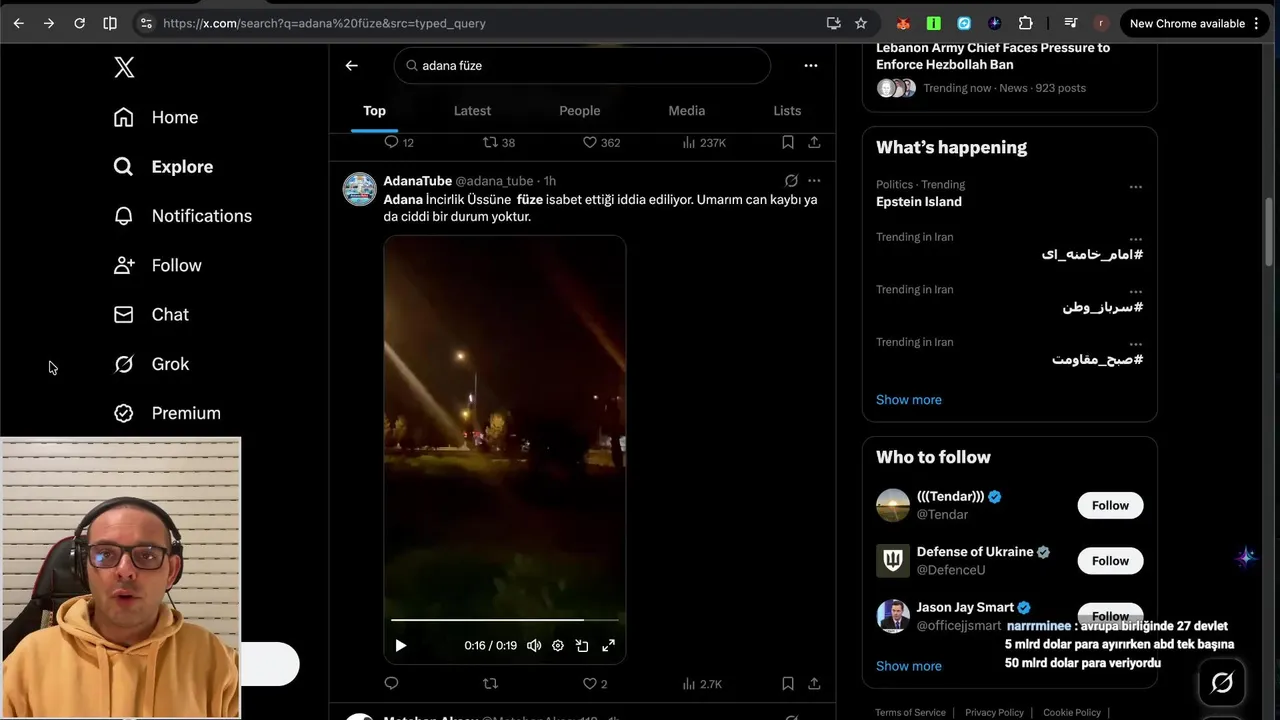
Task: Bookmark this page with the star icon
Action: point(861,23)
